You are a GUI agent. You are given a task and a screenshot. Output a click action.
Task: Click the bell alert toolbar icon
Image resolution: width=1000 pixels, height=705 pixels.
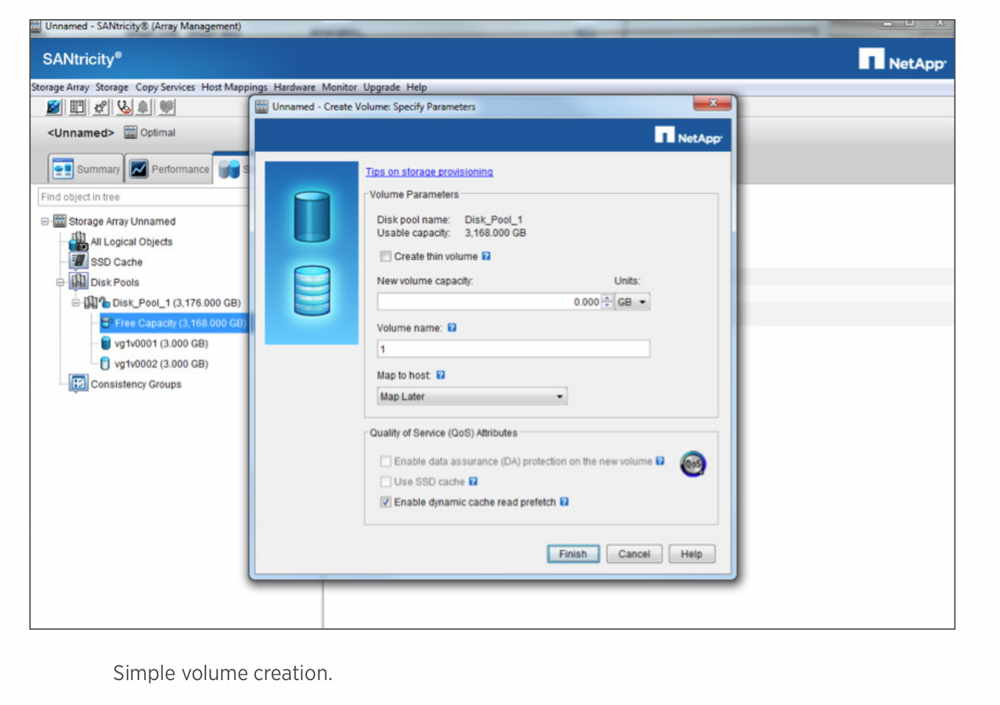coord(144,107)
